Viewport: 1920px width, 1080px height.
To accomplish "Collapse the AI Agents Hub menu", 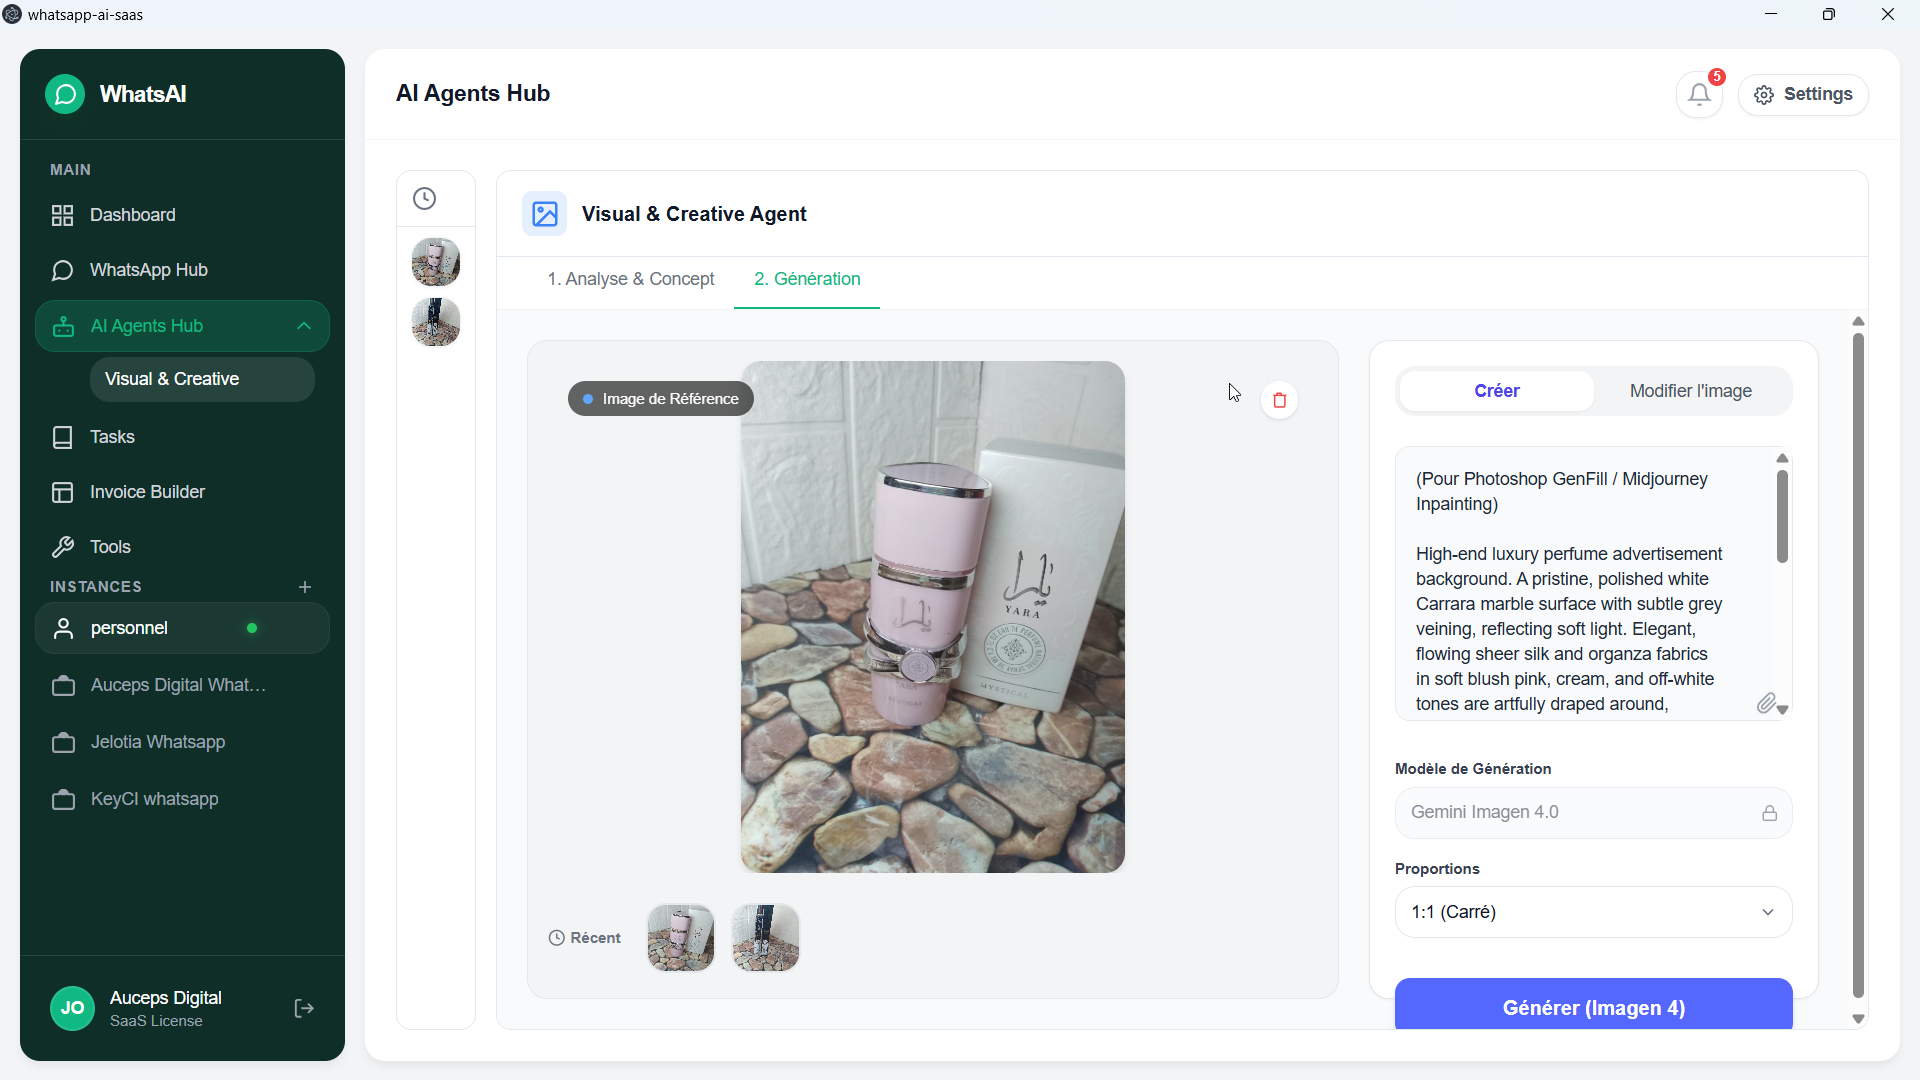I will point(304,326).
